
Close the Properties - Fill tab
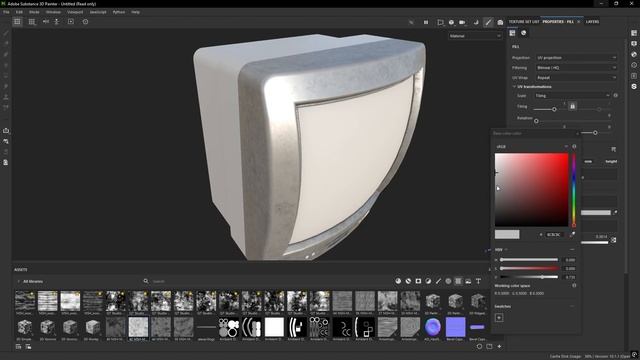[x=578, y=22]
